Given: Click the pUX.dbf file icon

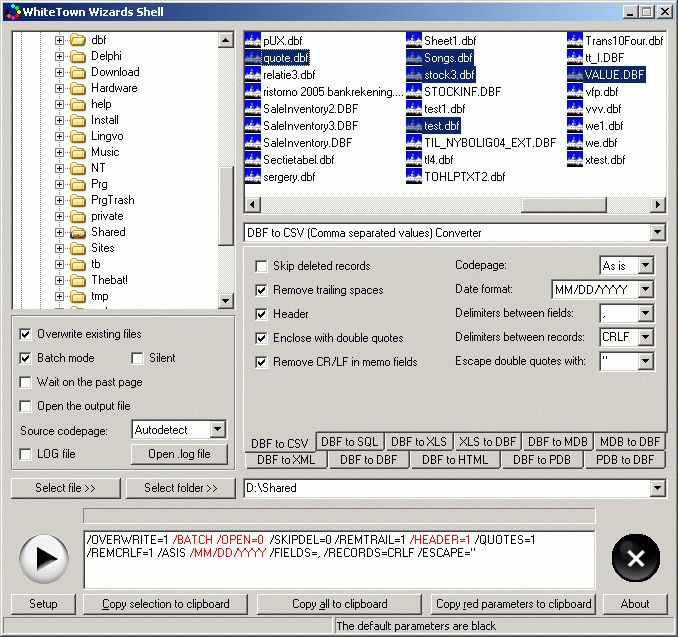Looking at the screenshot, I should click(x=253, y=41).
